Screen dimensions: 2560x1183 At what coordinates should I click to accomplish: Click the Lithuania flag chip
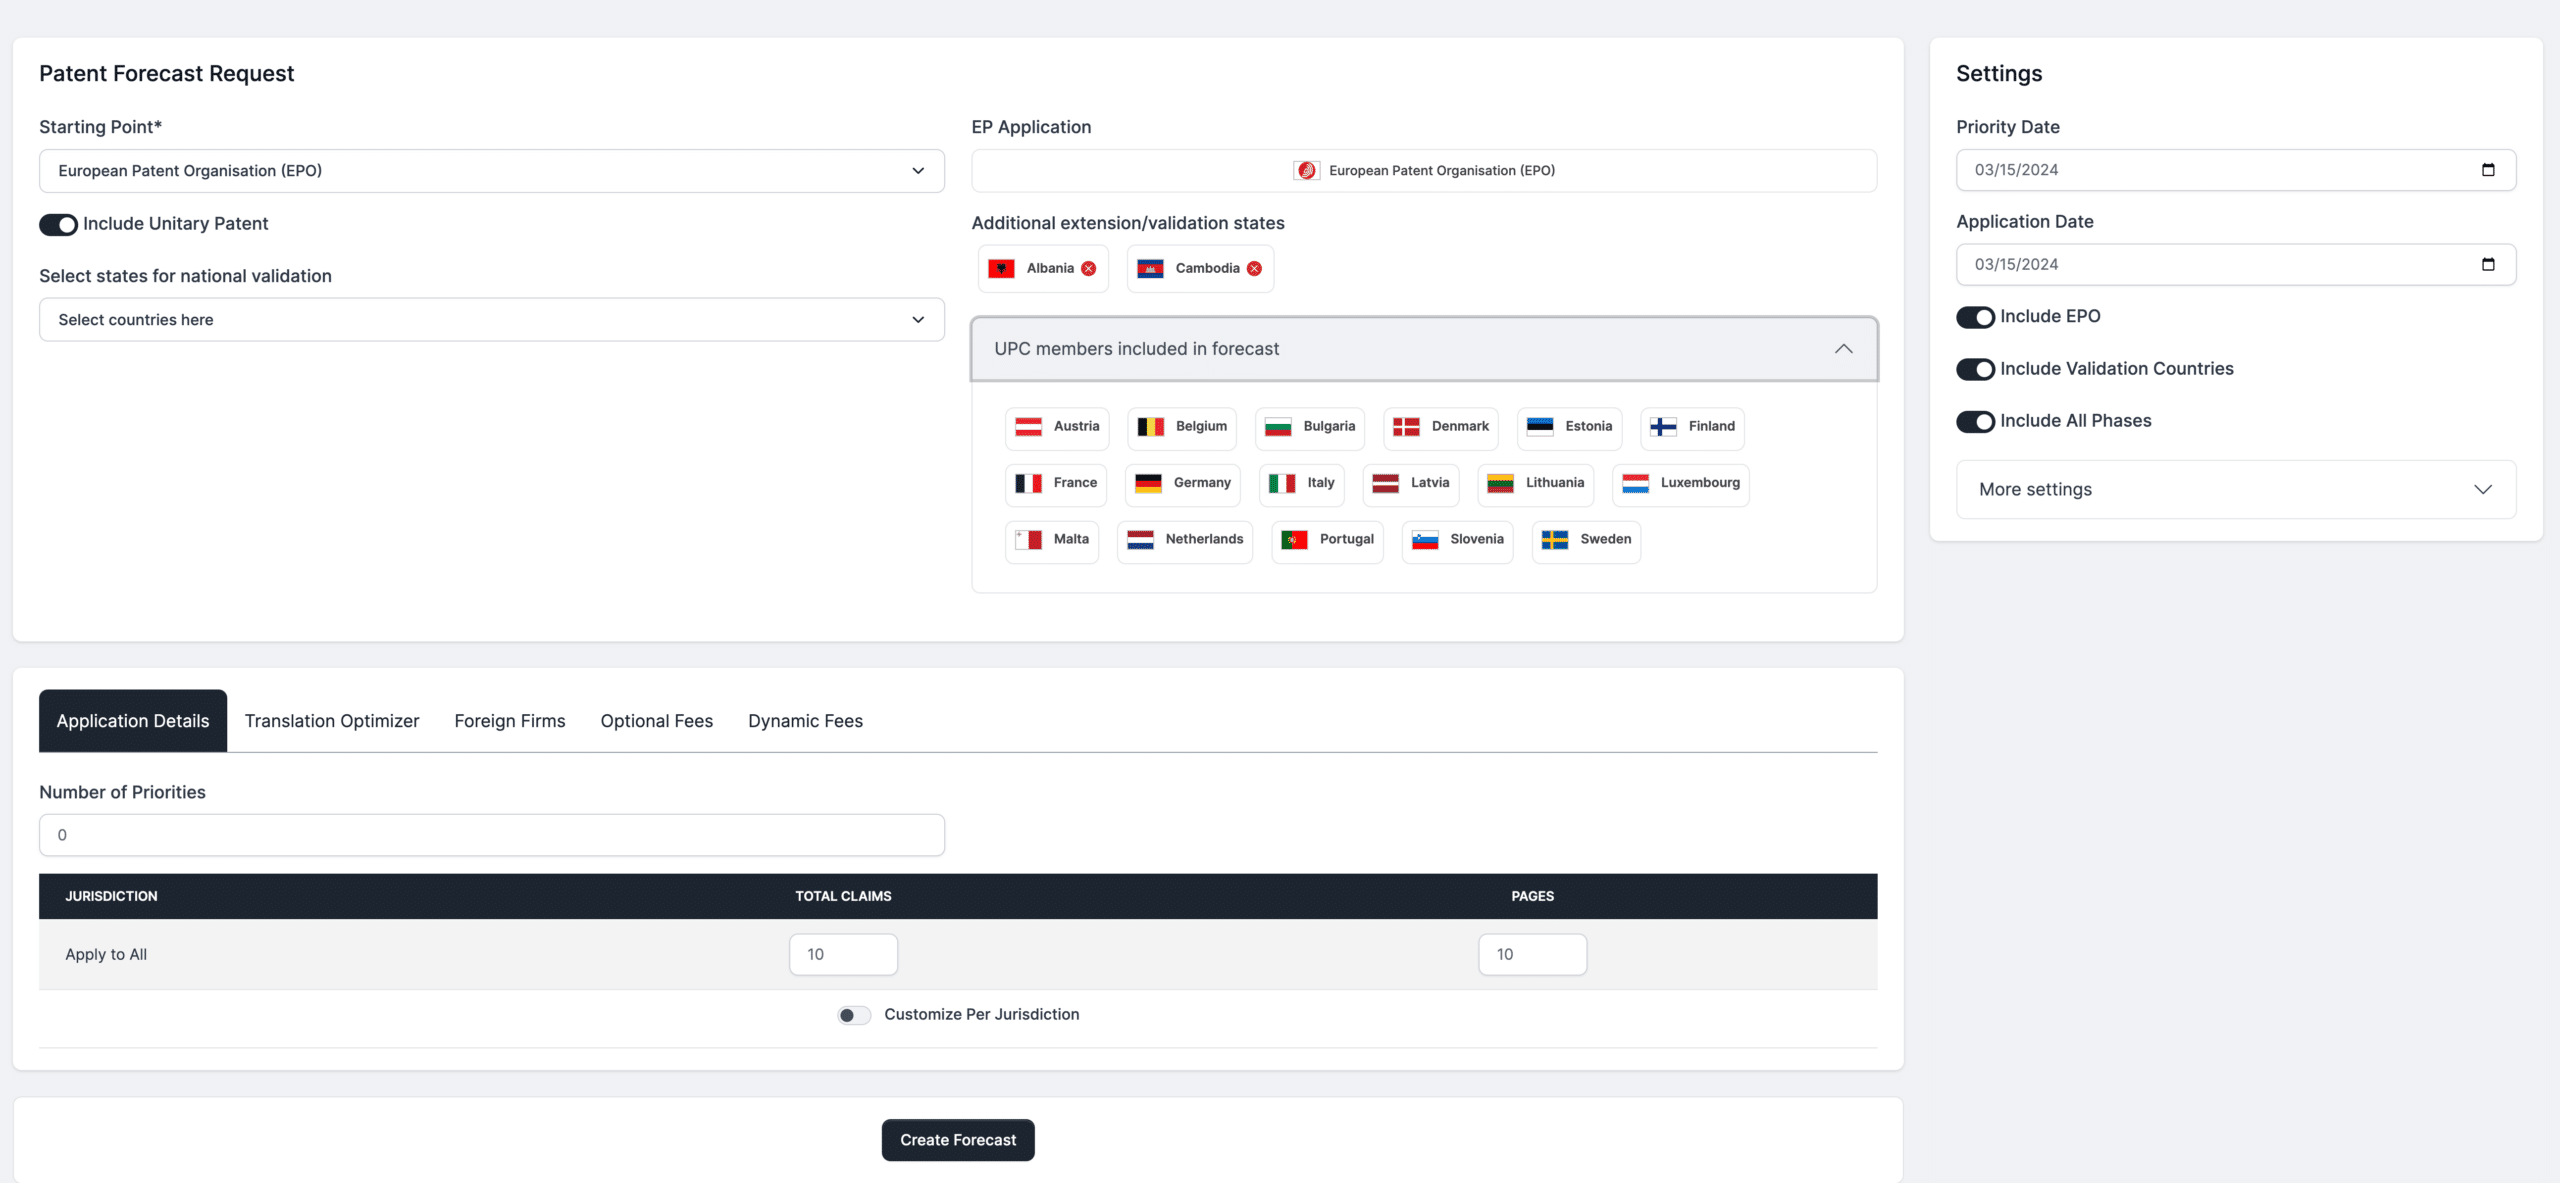click(x=1536, y=484)
